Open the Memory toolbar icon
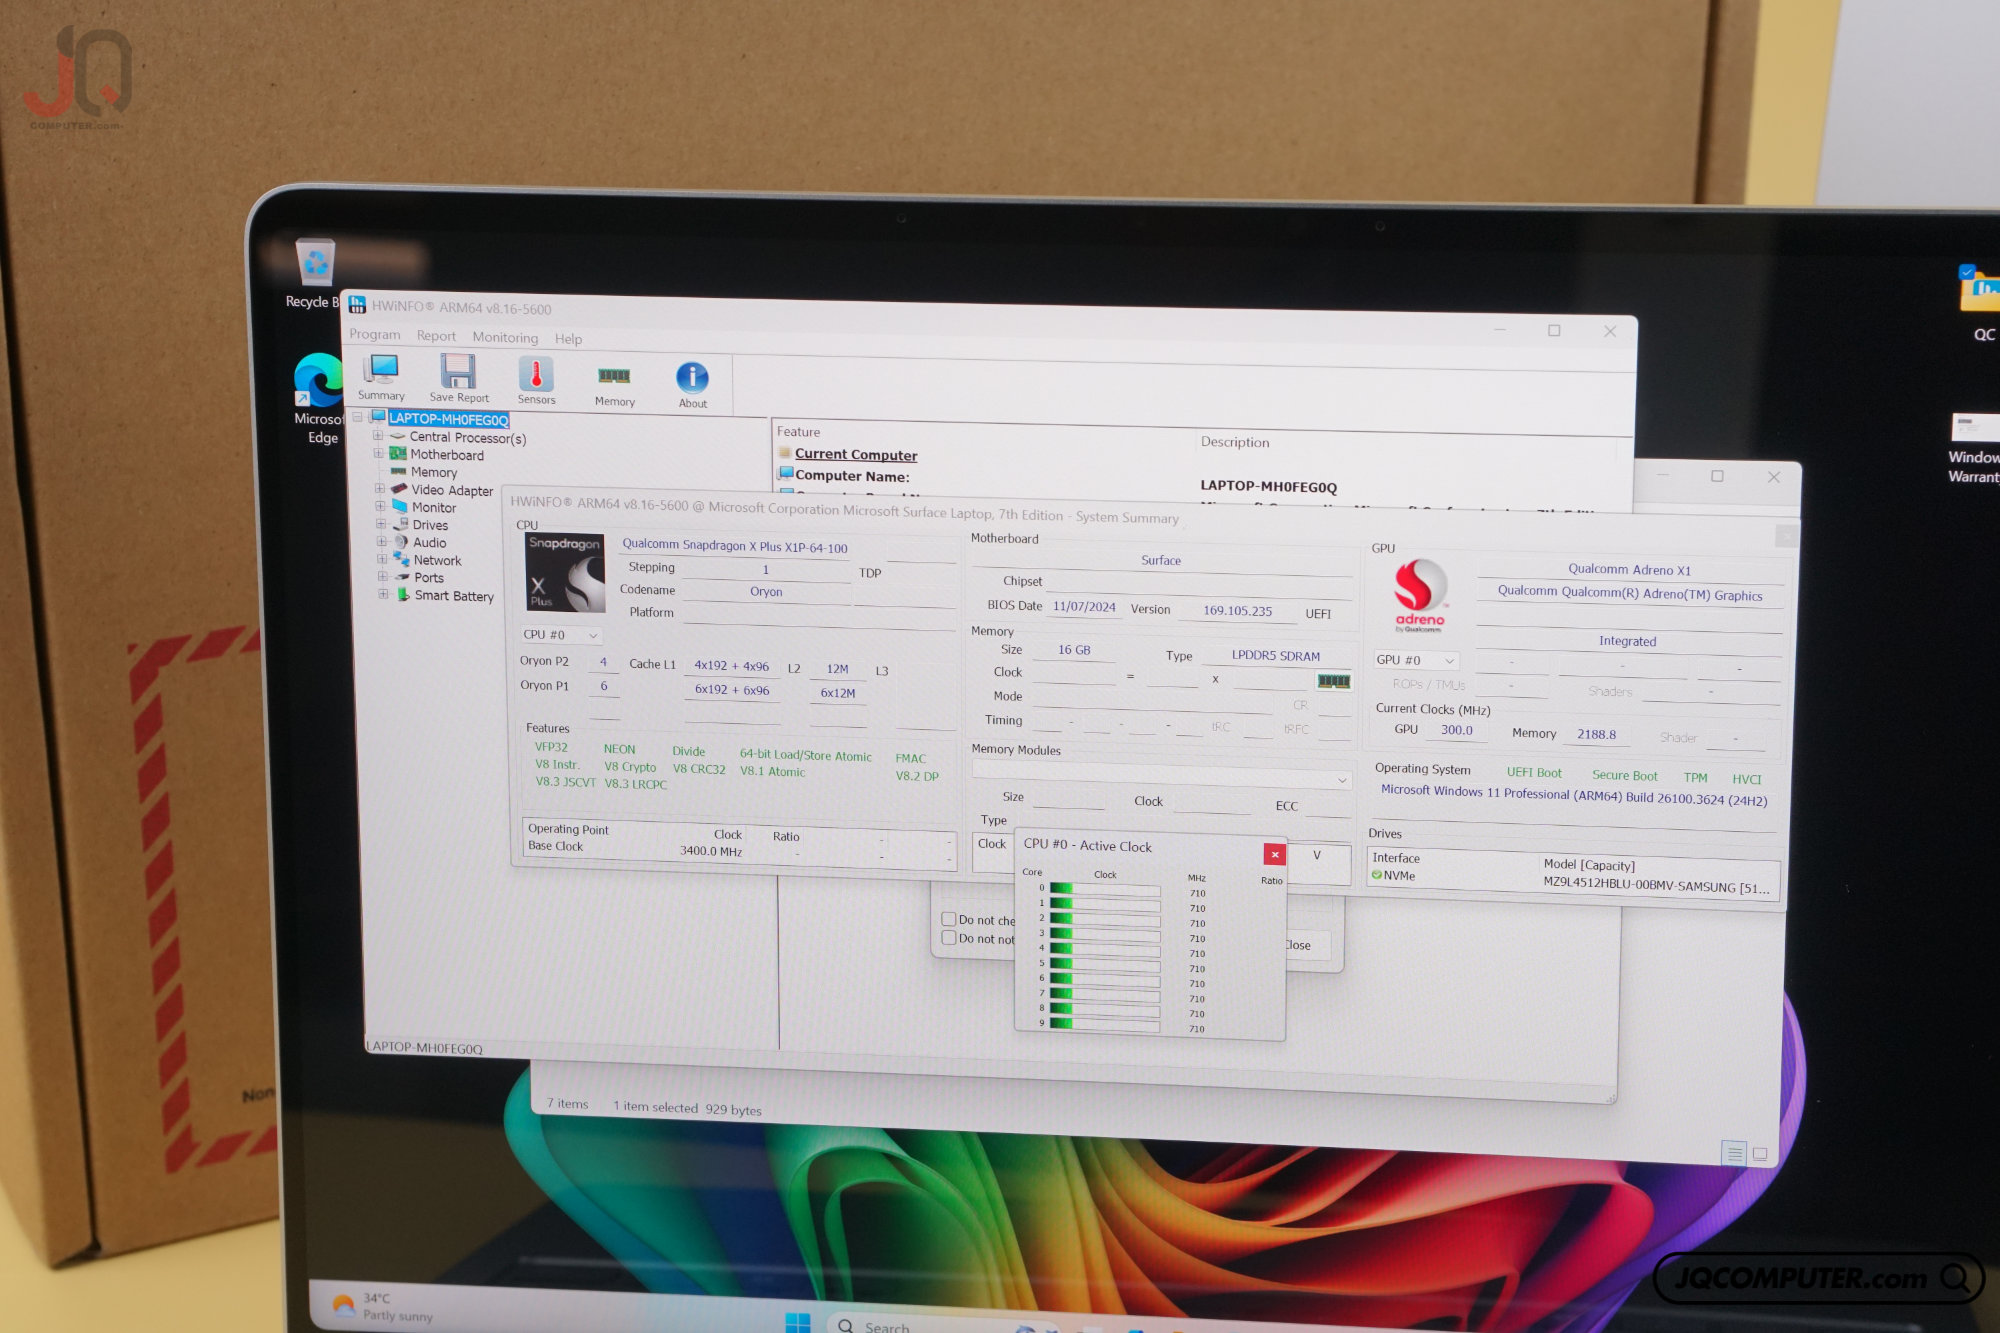2000x1333 pixels. 614,385
